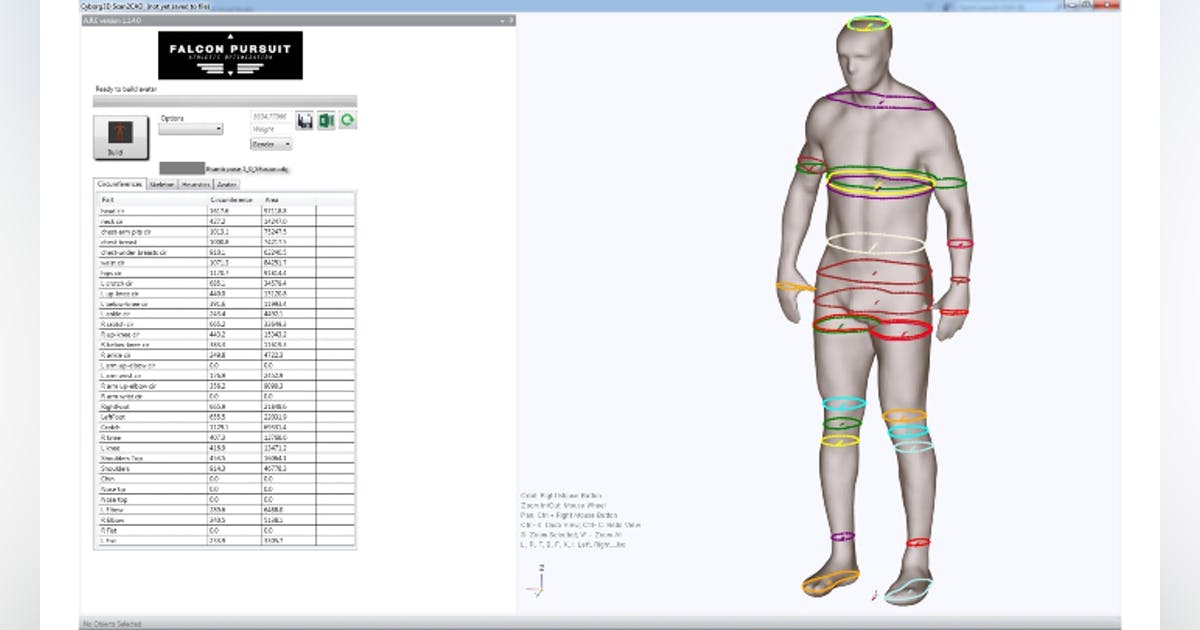Select the 'Crotch' row

(225, 427)
